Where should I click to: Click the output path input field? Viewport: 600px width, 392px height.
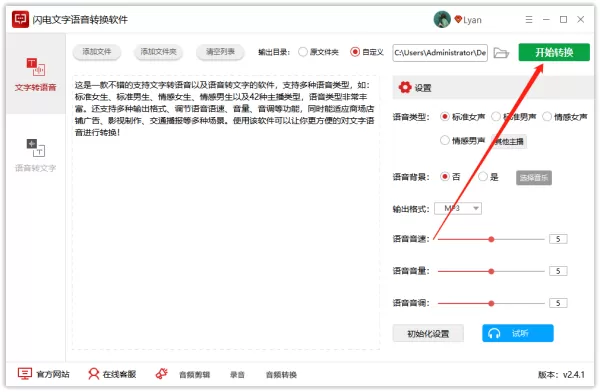tap(440, 52)
